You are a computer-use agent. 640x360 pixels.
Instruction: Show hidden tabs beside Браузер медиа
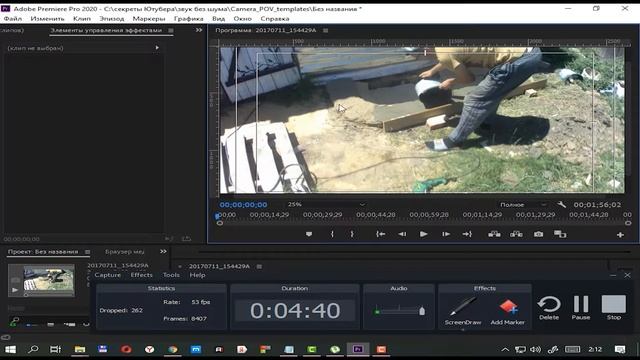pyautogui.click(x=163, y=251)
